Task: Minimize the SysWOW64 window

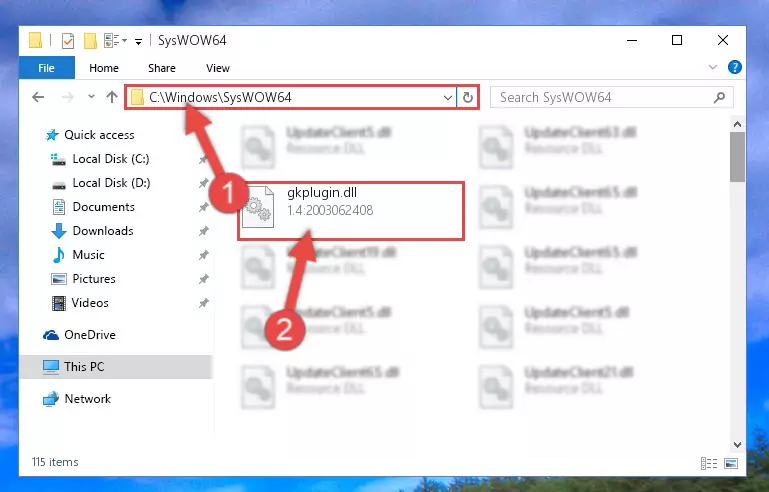Action: pyautogui.click(x=632, y=40)
